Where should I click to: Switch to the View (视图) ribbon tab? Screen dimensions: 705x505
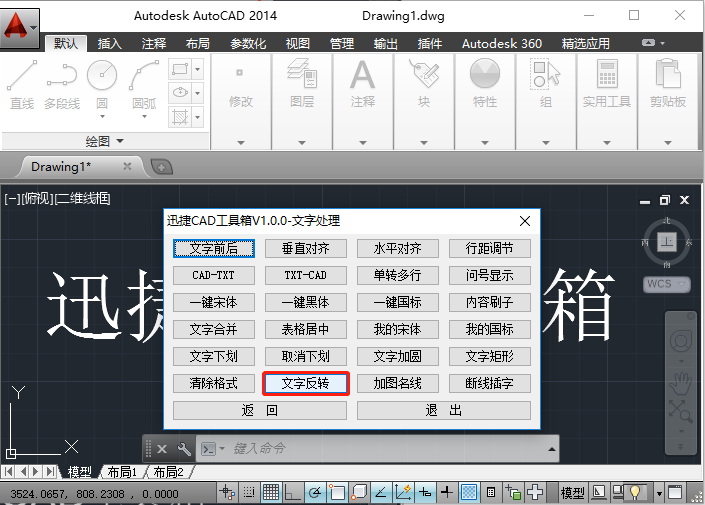(298, 44)
